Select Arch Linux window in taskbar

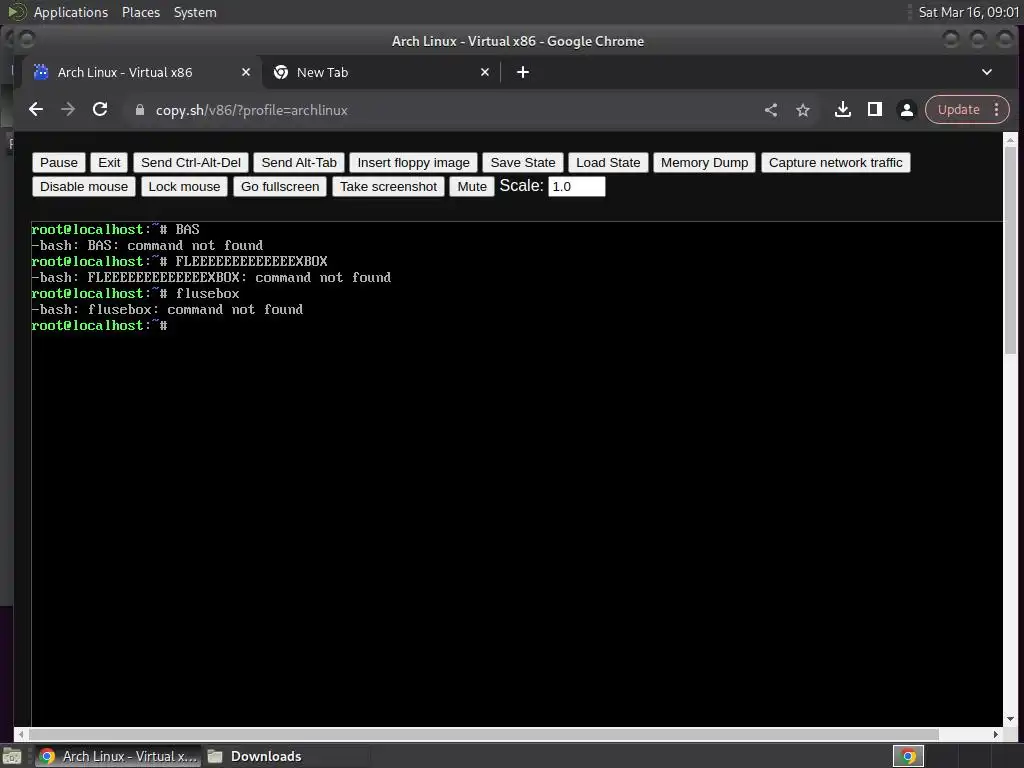pyautogui.click(x=118, y=756)
